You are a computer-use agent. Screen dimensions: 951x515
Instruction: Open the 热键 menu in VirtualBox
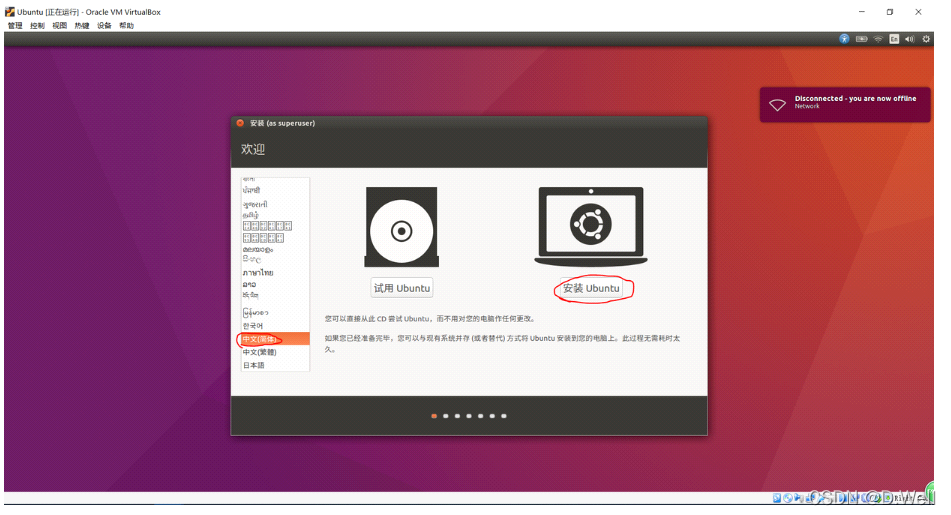click(82, 25)
